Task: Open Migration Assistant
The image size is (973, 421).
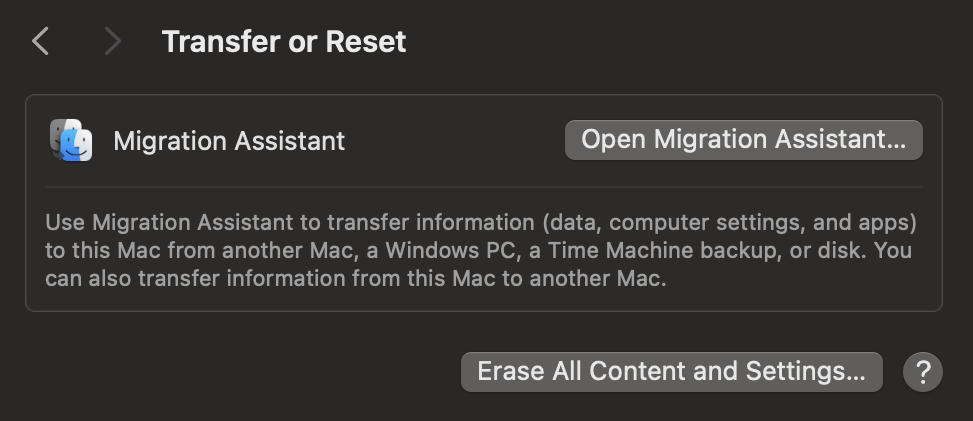Action: point(743,140)
